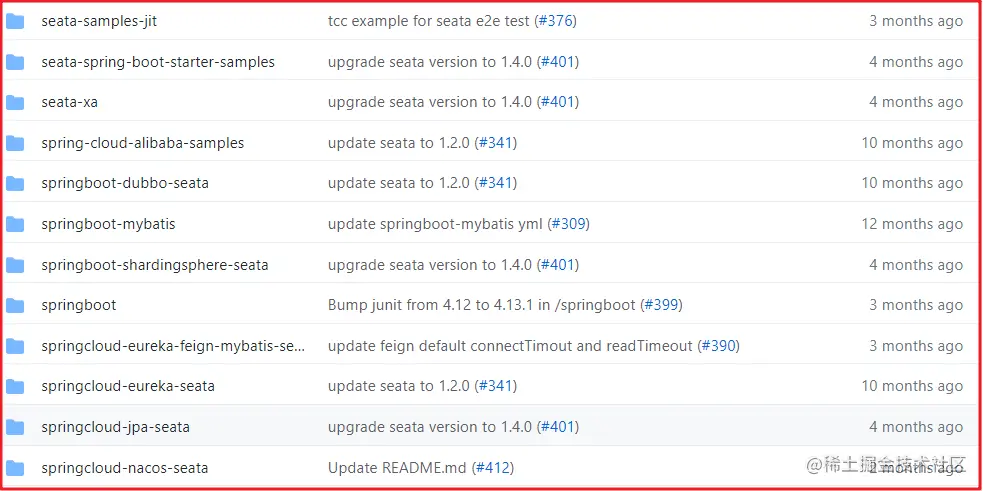Open the springcloud-nacos-seata folder
This screenshot has height=491, width=983.
pyautogui.click(x=125, y=468)
